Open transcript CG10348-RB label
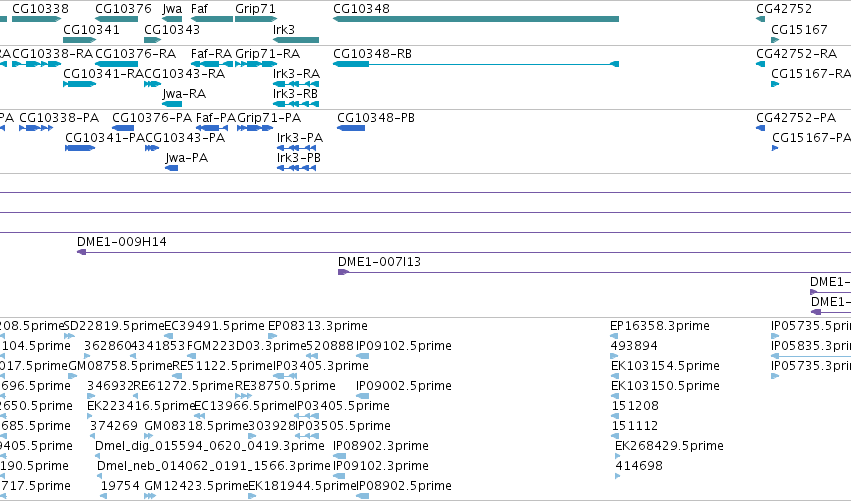The height and width of the screenshot is (501, 851). (372, 54)
